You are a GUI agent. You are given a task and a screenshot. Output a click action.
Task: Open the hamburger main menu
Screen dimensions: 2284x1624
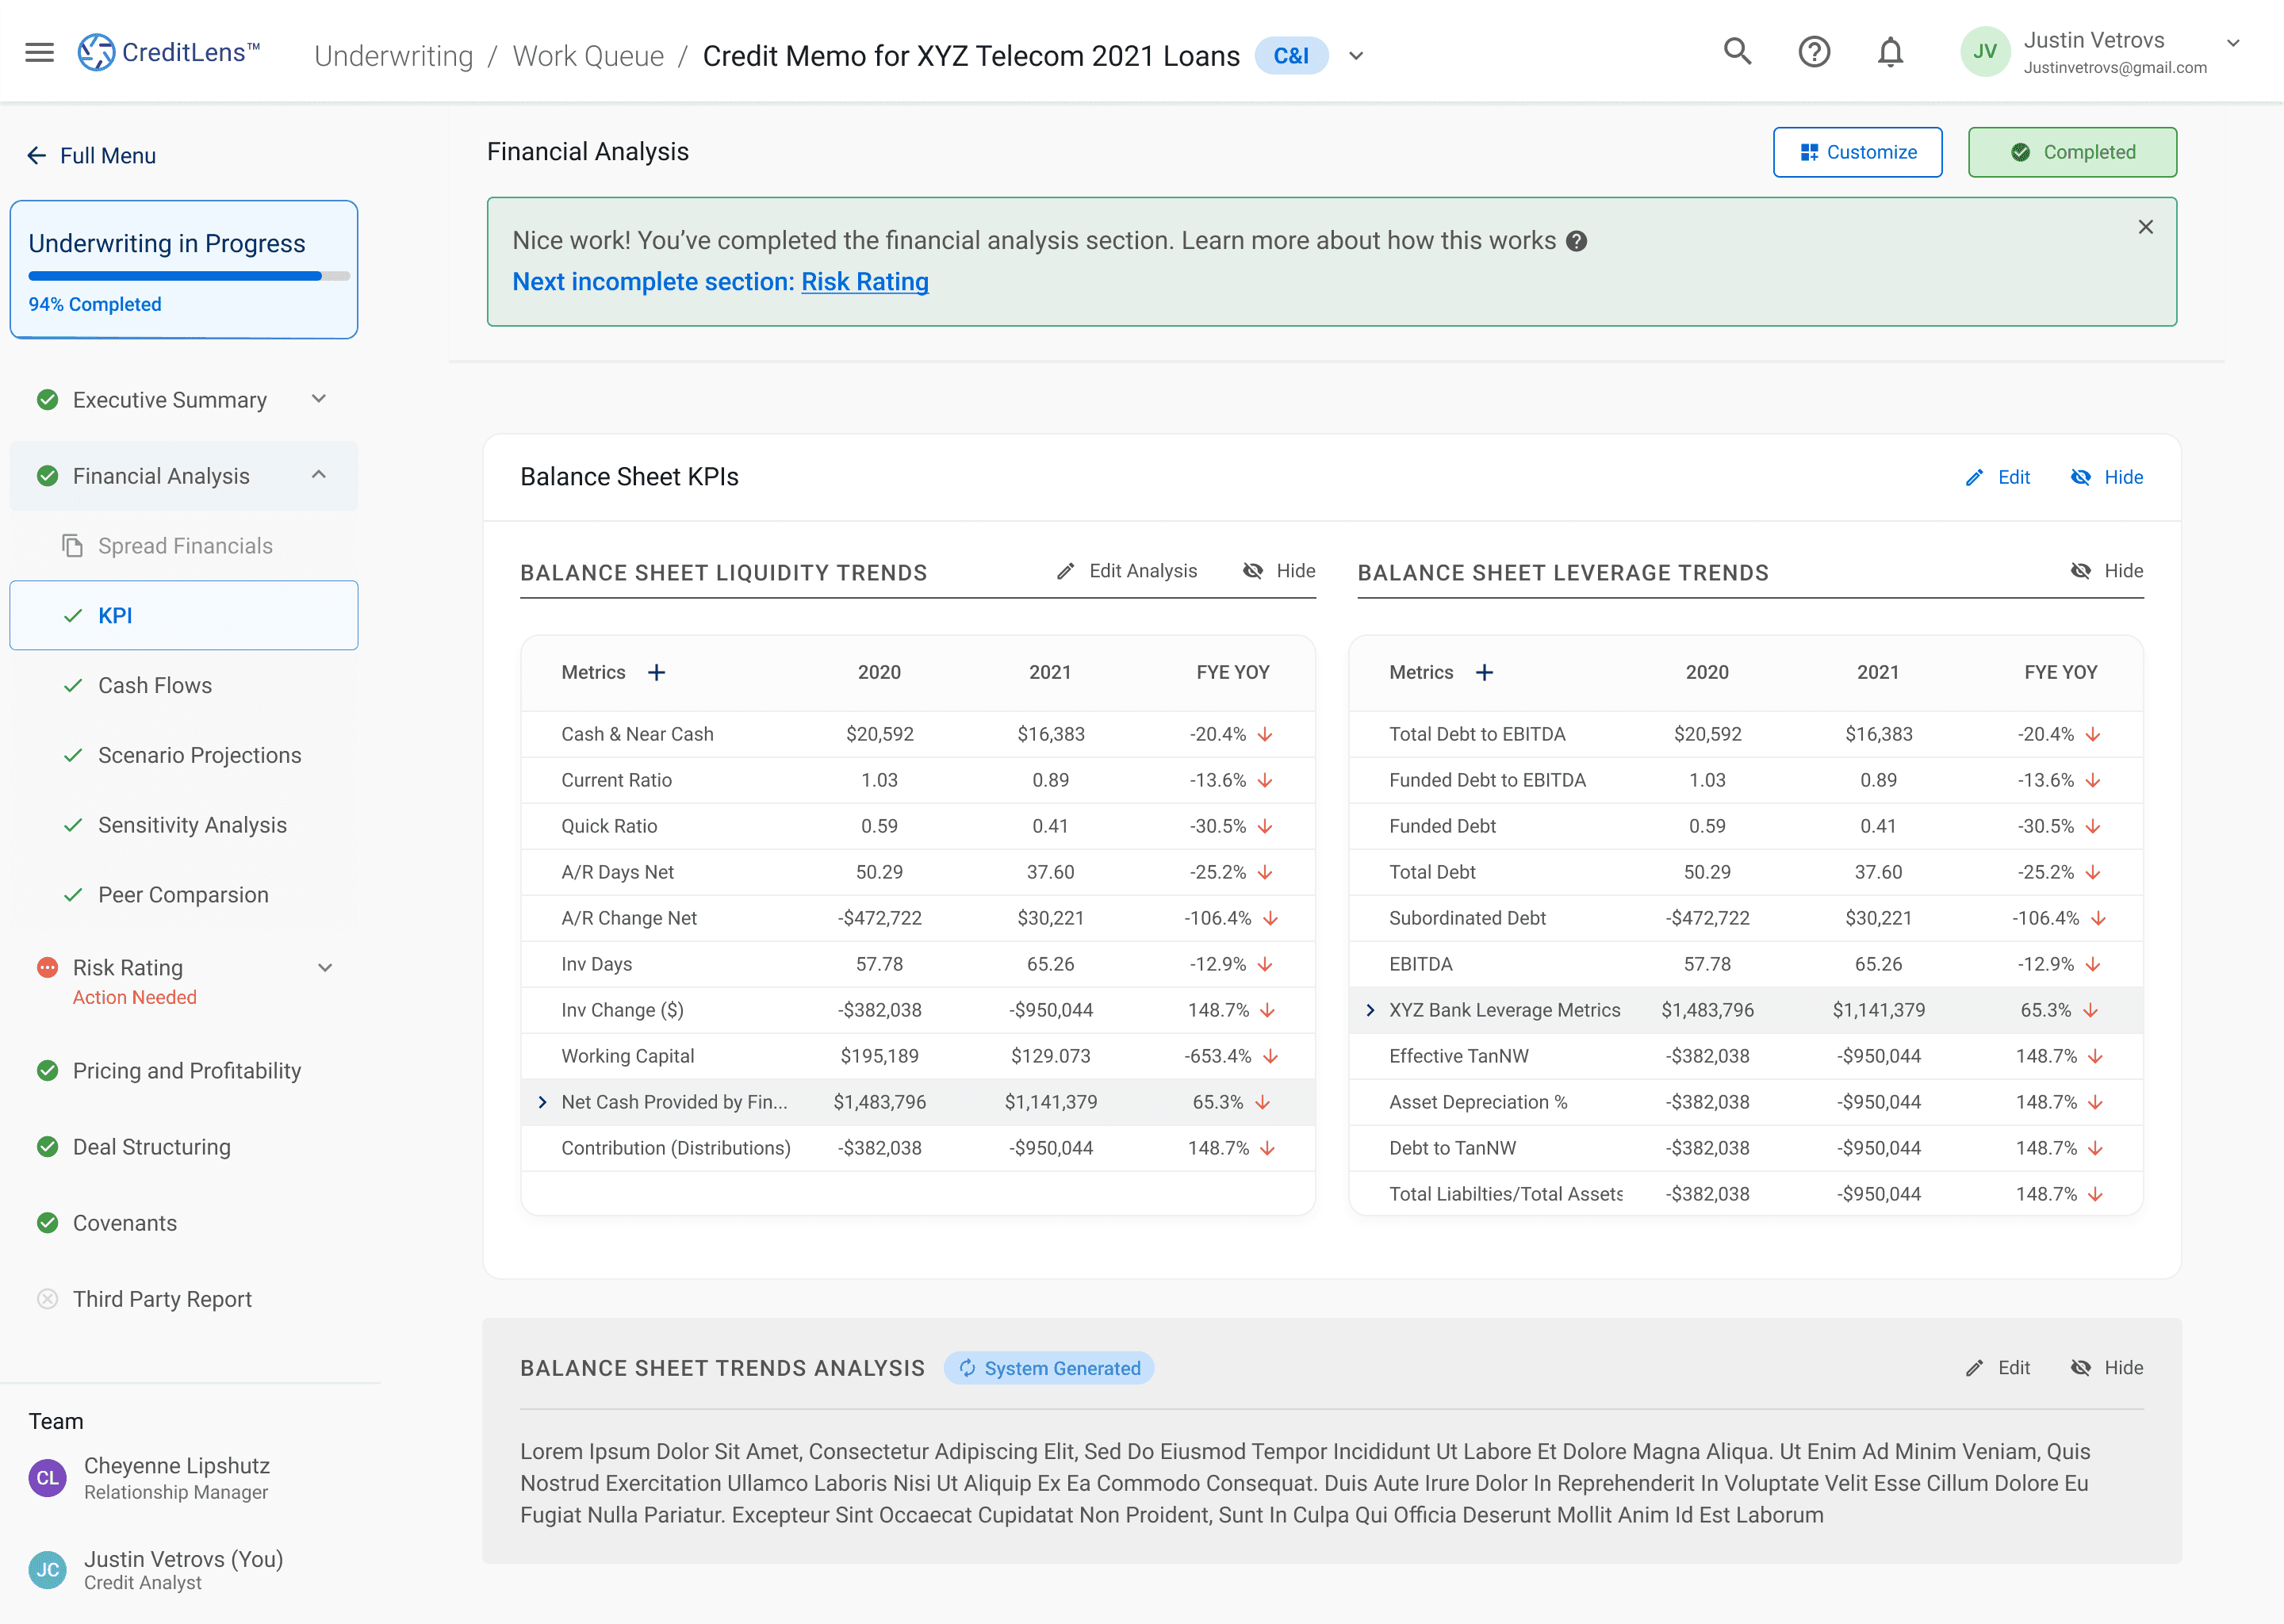(39, 52)
